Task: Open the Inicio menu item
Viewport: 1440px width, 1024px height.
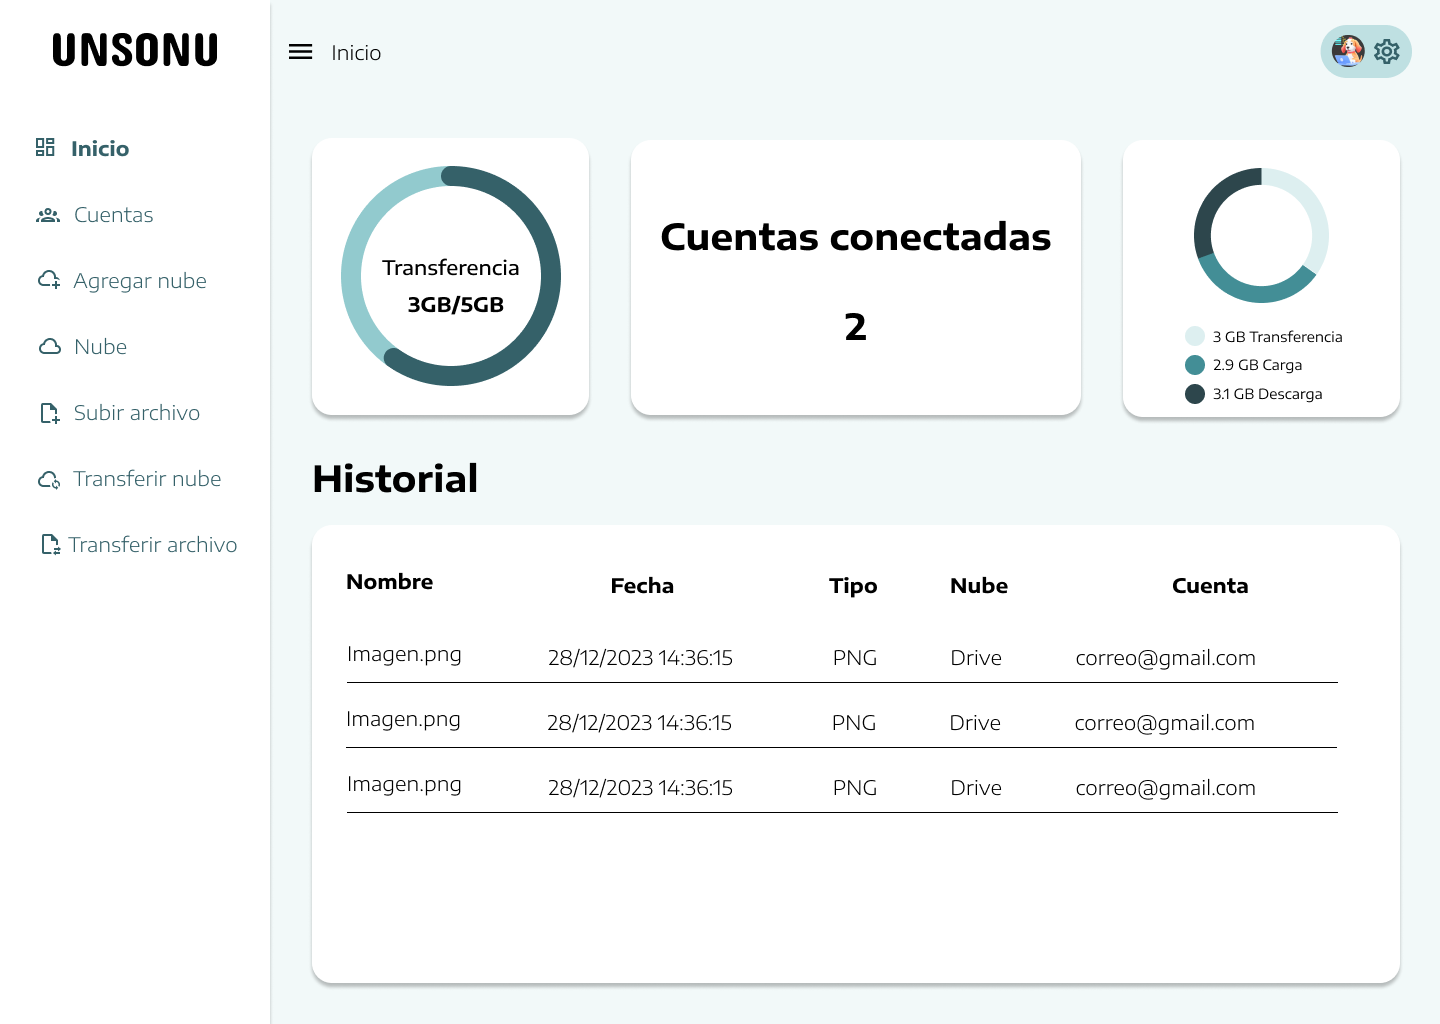Action: tap(99, 147)
